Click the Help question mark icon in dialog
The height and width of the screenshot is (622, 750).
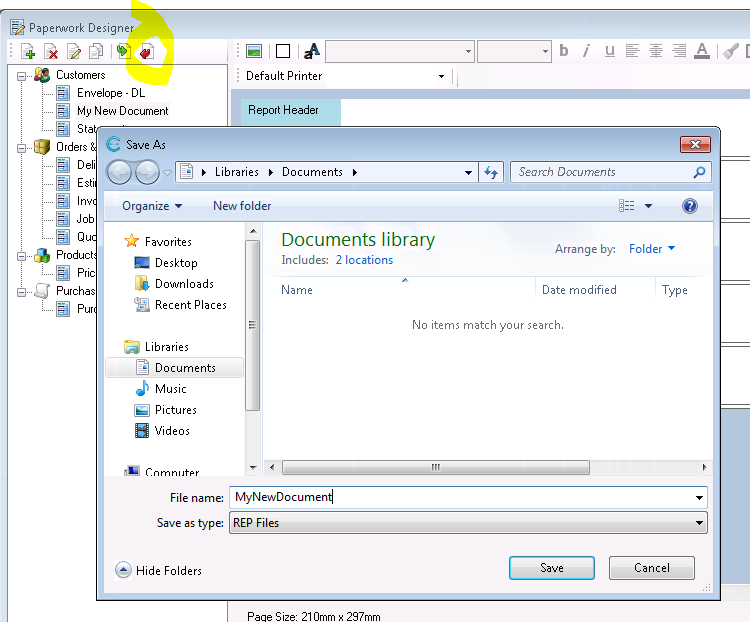[689, 206]
